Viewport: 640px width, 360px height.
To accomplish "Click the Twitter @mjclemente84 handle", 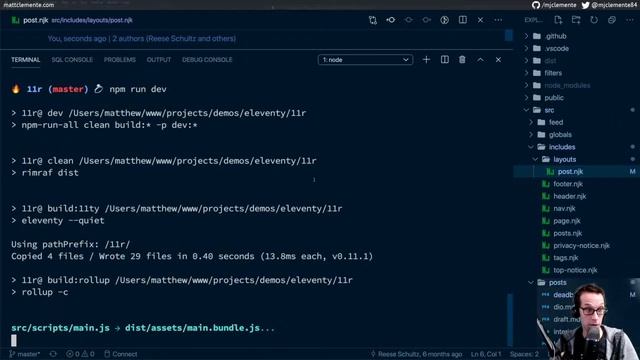I will click(609, 5).
